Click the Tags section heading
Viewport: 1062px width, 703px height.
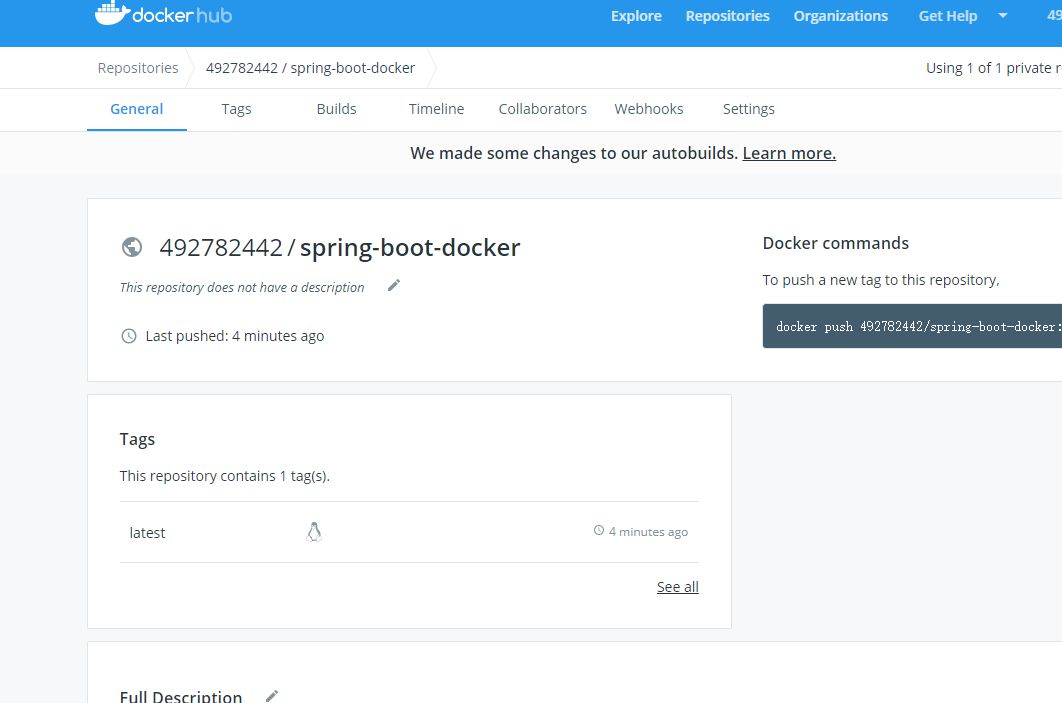tap(137, 440)
